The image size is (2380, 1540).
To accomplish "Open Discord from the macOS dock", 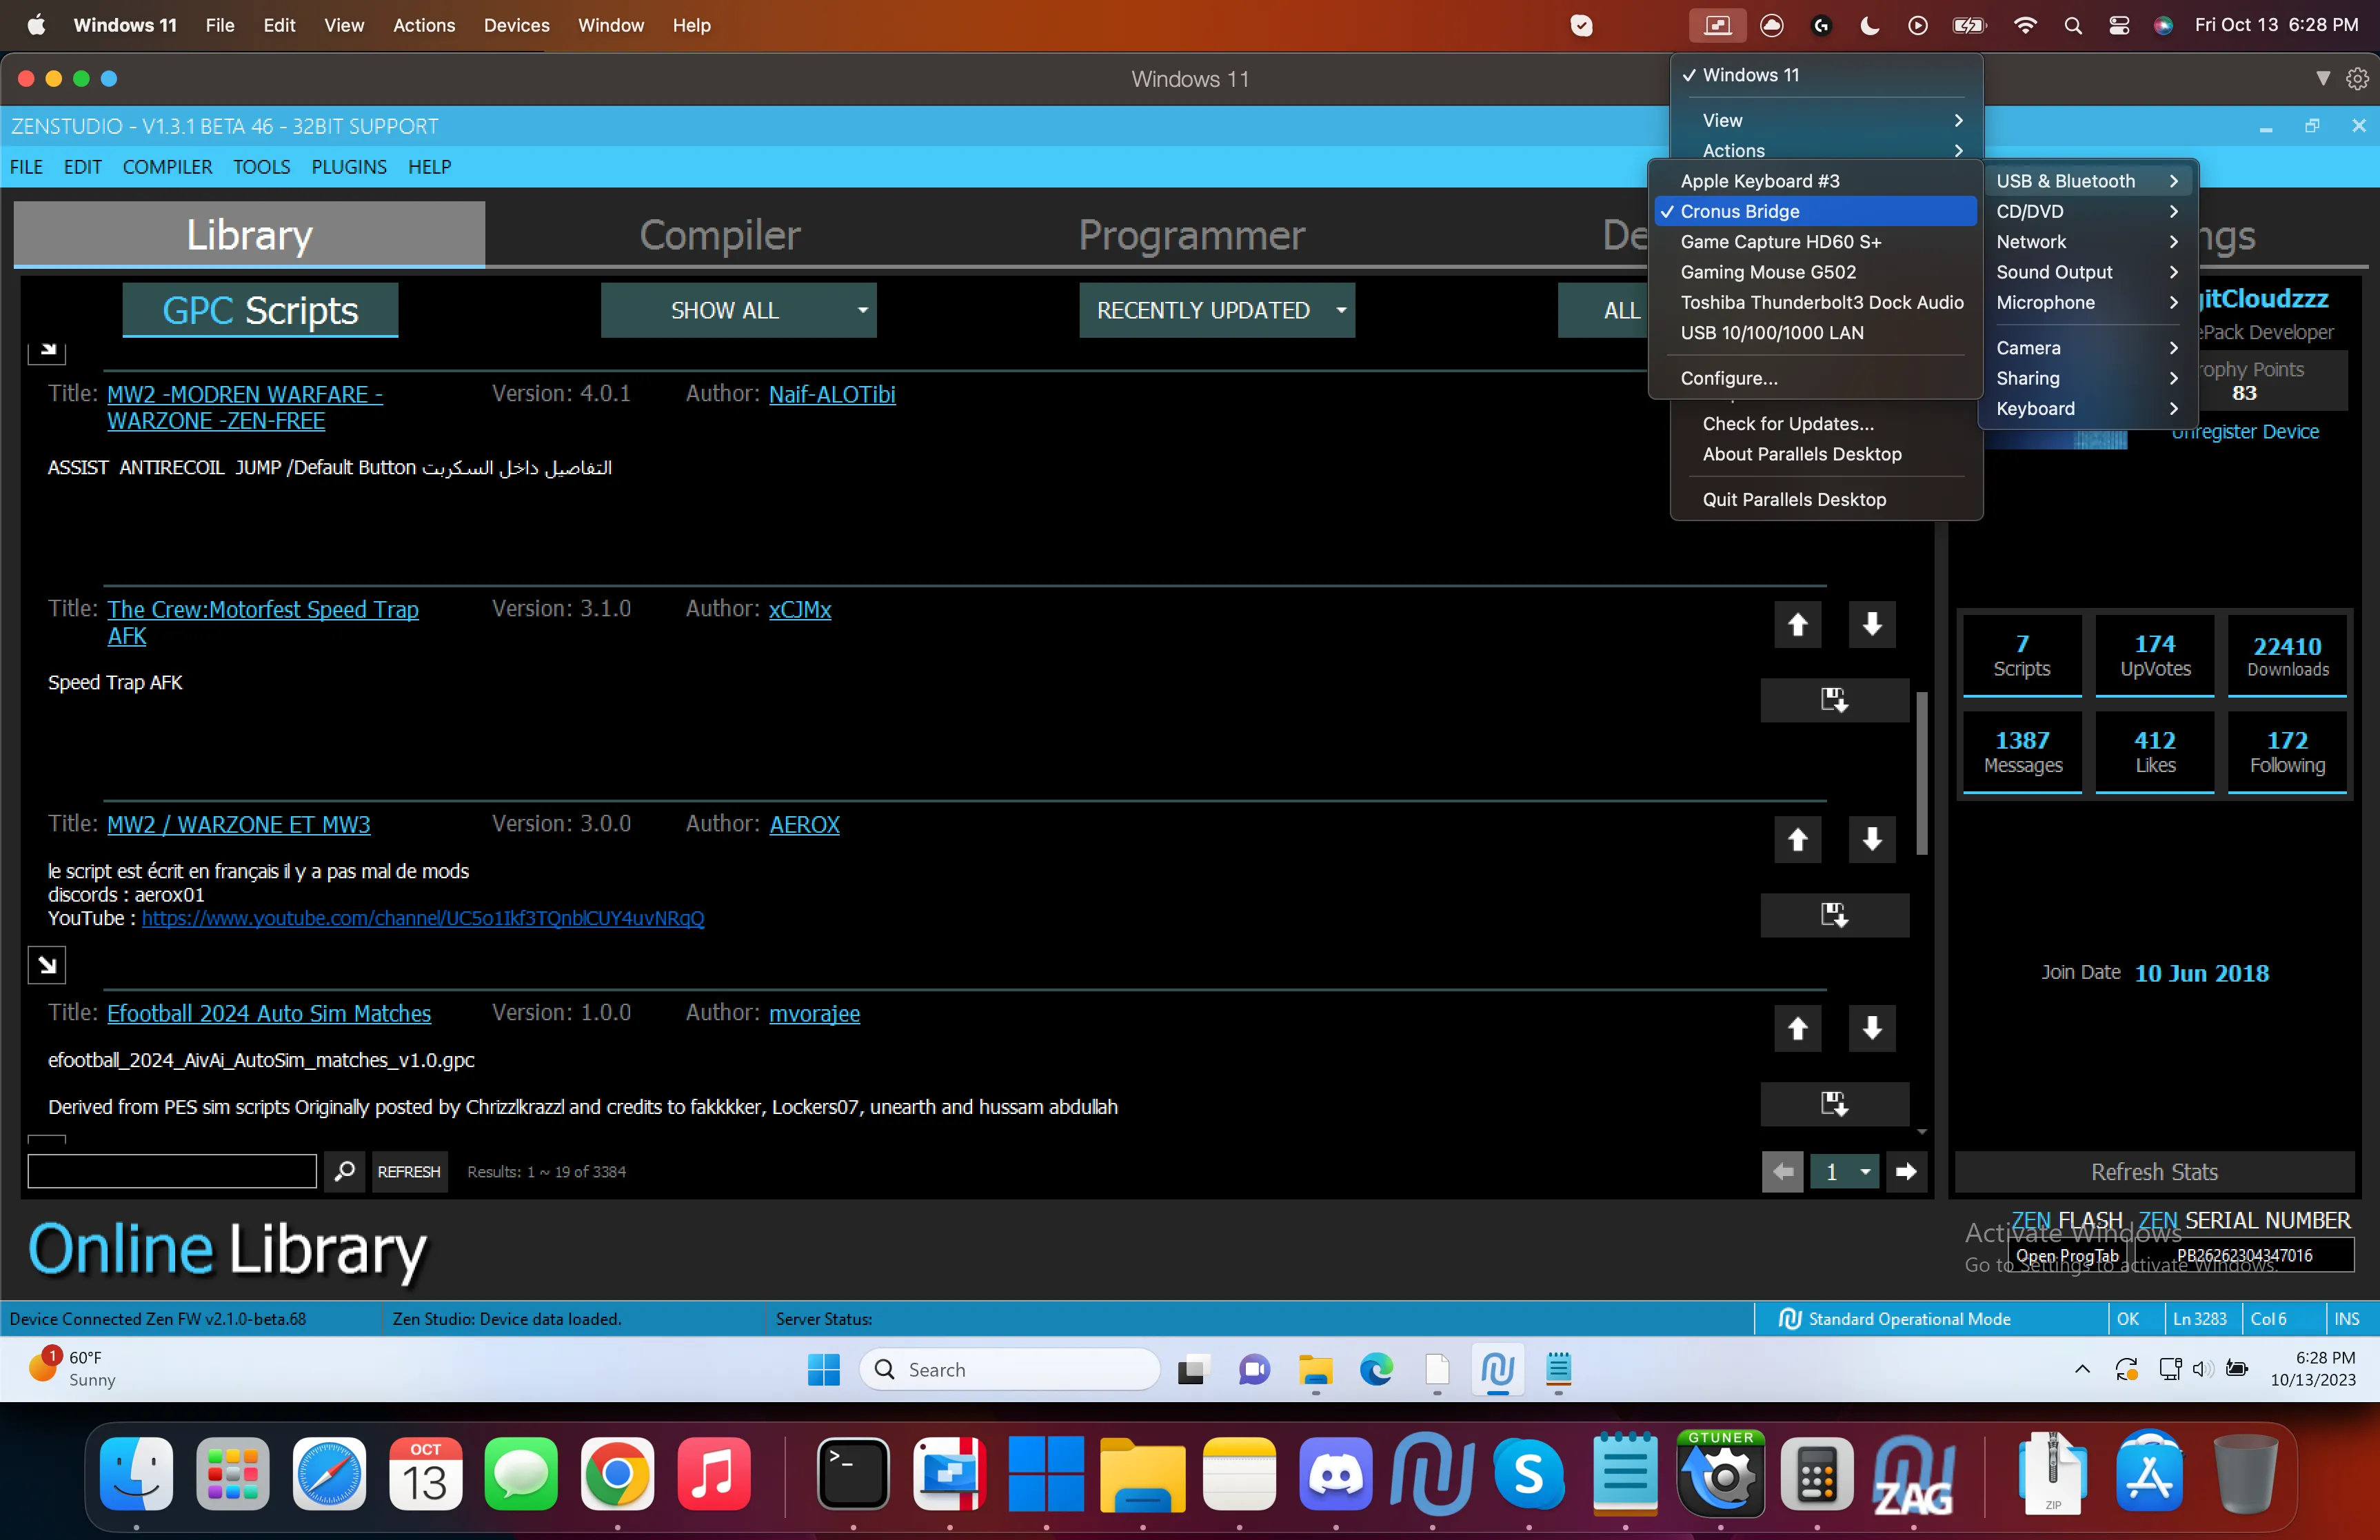I will coord(1336,1474).
